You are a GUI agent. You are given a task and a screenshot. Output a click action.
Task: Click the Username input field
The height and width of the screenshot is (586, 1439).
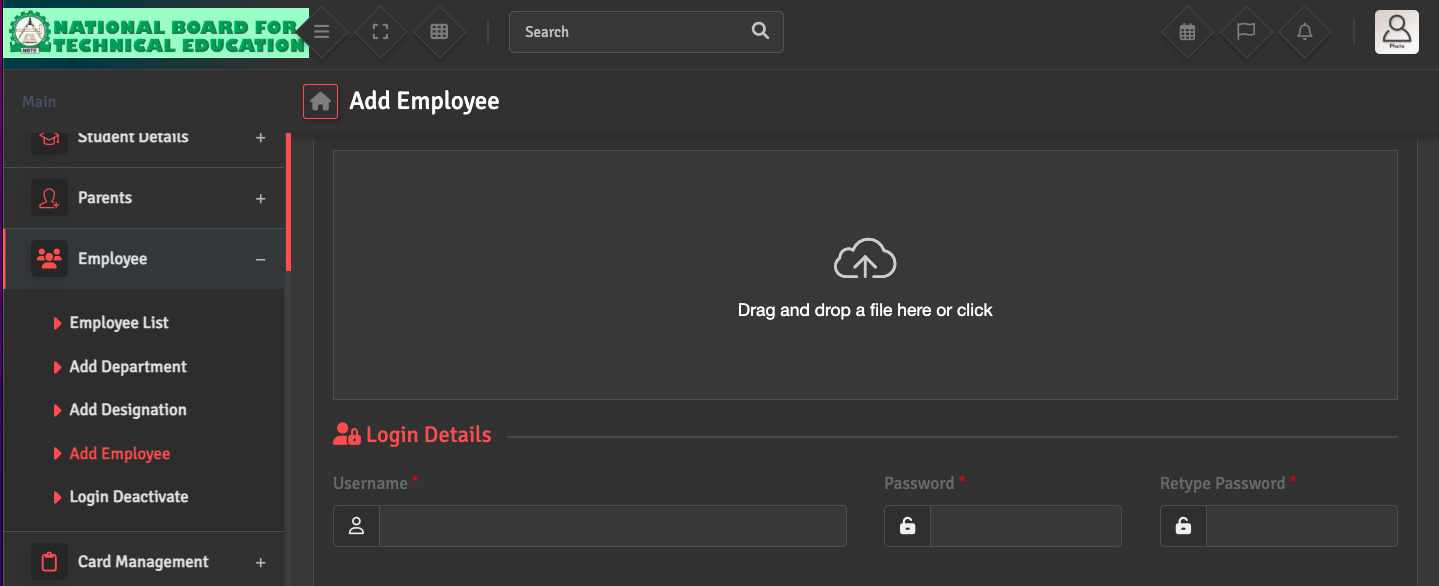coord(612,526)
